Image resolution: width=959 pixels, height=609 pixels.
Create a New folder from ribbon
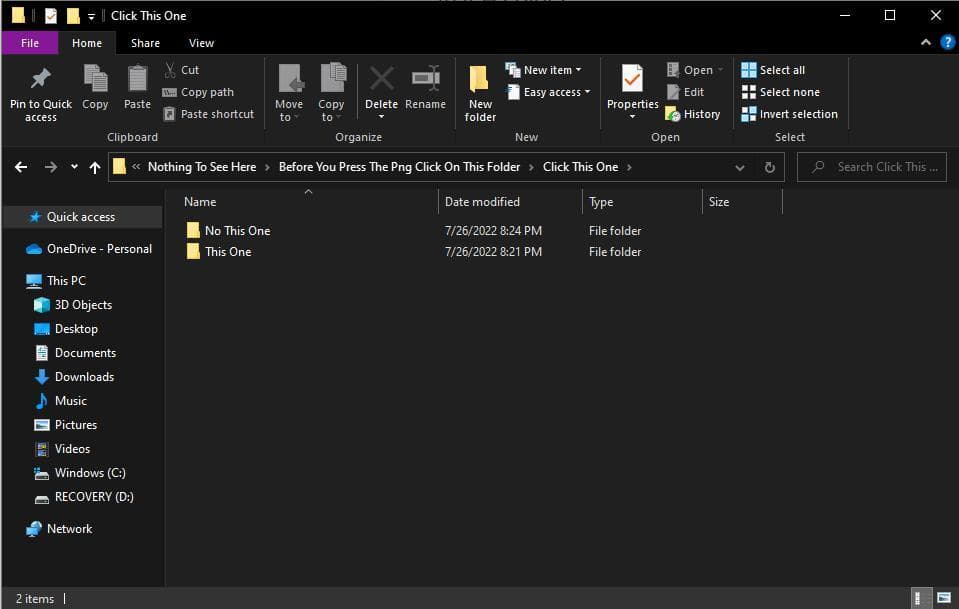(480, 92)
